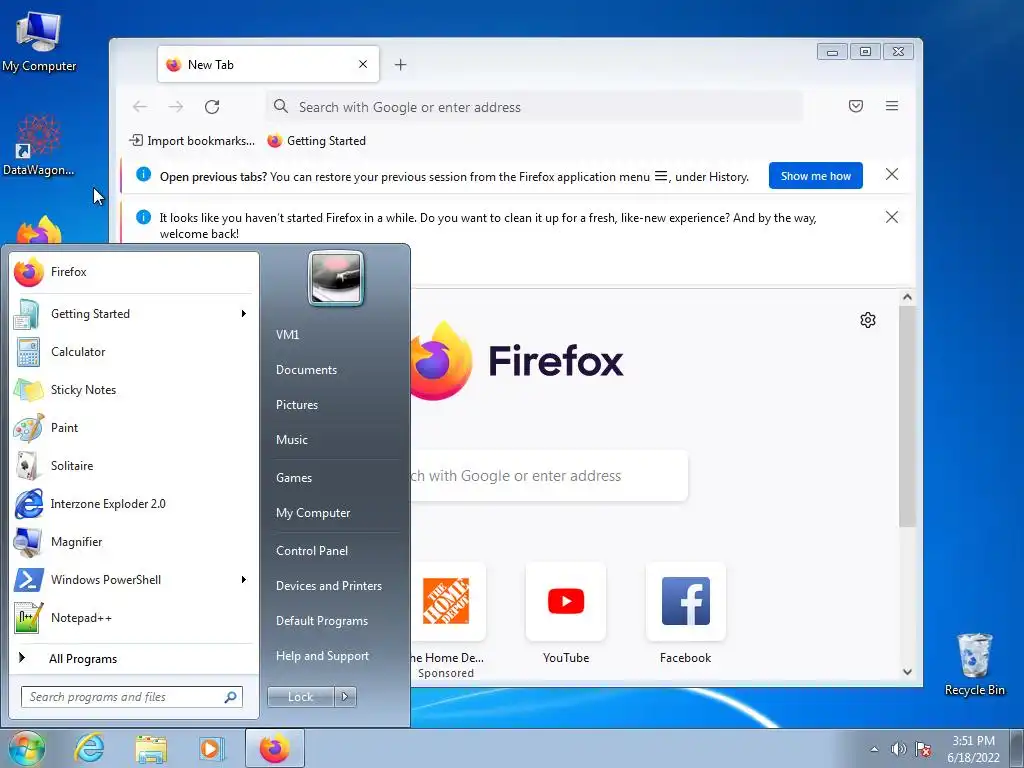1024x768 pixels.
Task: Open Default Programs
Action: pyautogui.click(x=321, y=621)
